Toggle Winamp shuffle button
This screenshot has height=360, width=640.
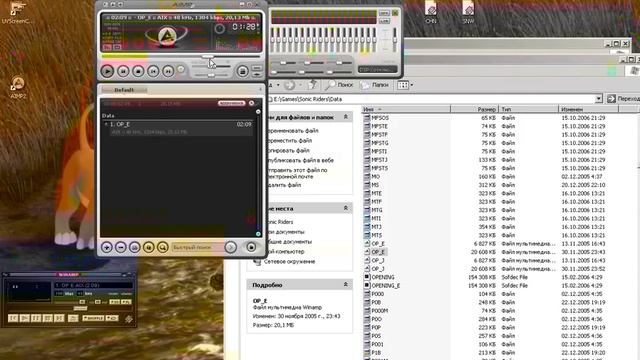[x=93, y=318]
